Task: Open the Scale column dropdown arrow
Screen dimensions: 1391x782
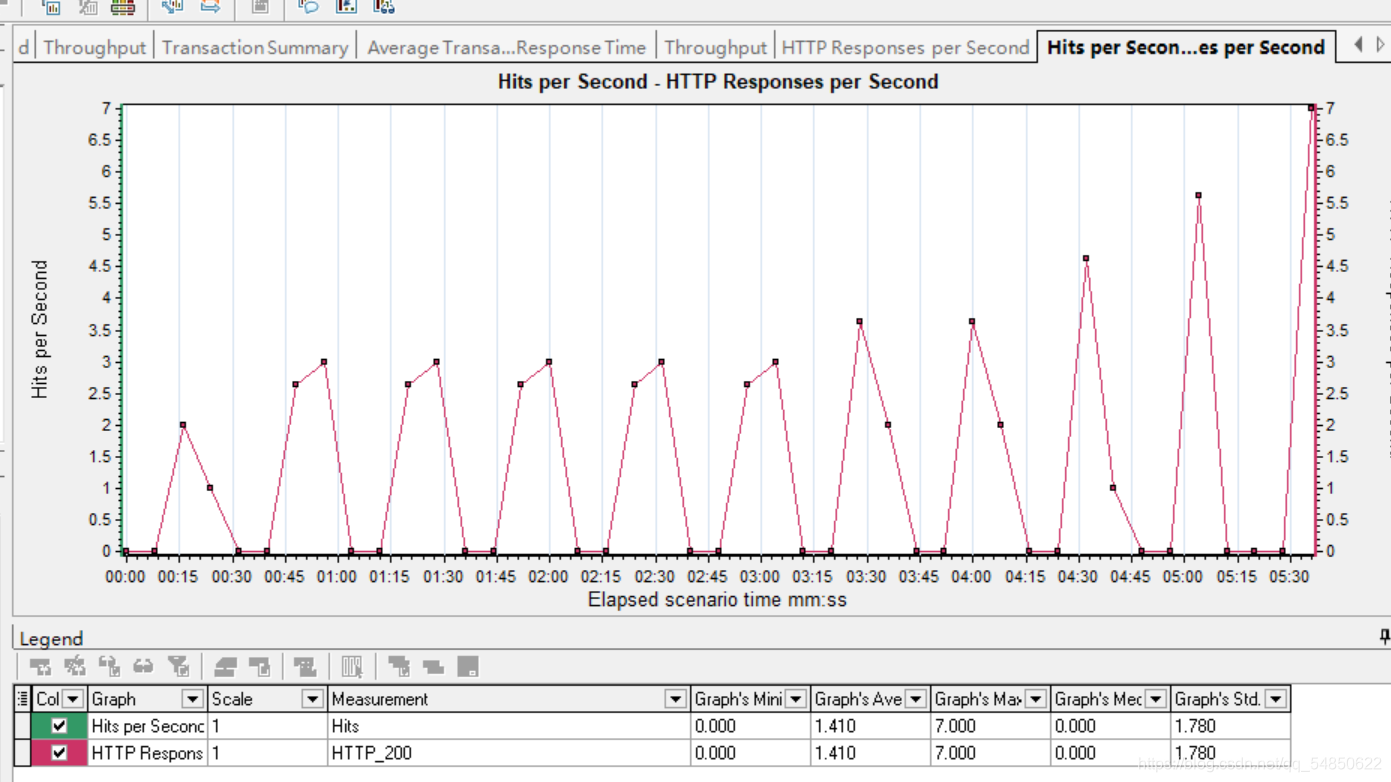Action: pyautogui.click(x=312, y=699)
